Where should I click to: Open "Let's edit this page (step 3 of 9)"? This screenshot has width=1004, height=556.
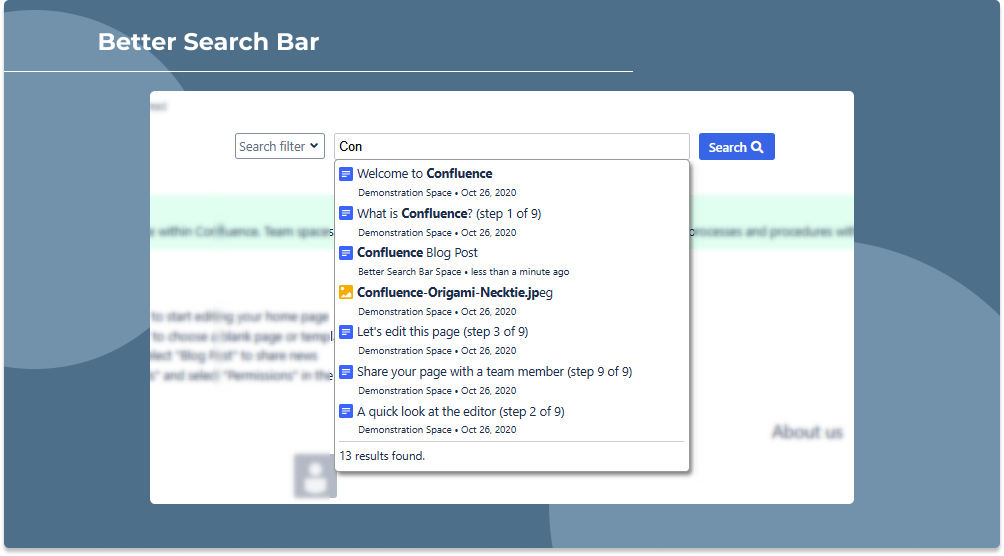tap(442, 332)
